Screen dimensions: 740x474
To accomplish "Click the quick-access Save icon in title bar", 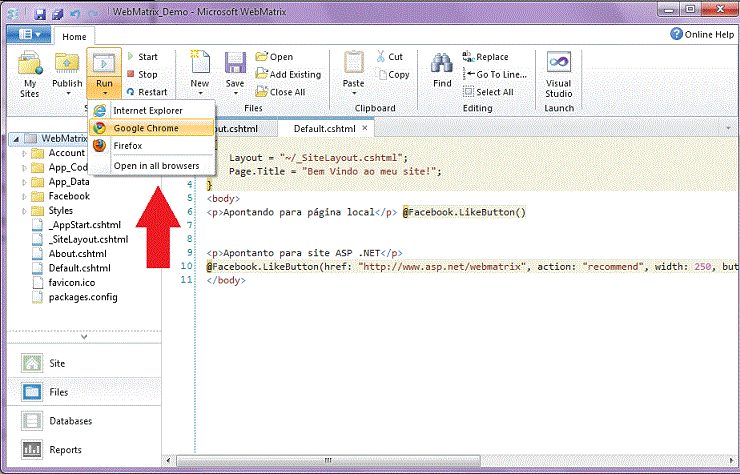I will pyautogui.click(x=40, y=13).
